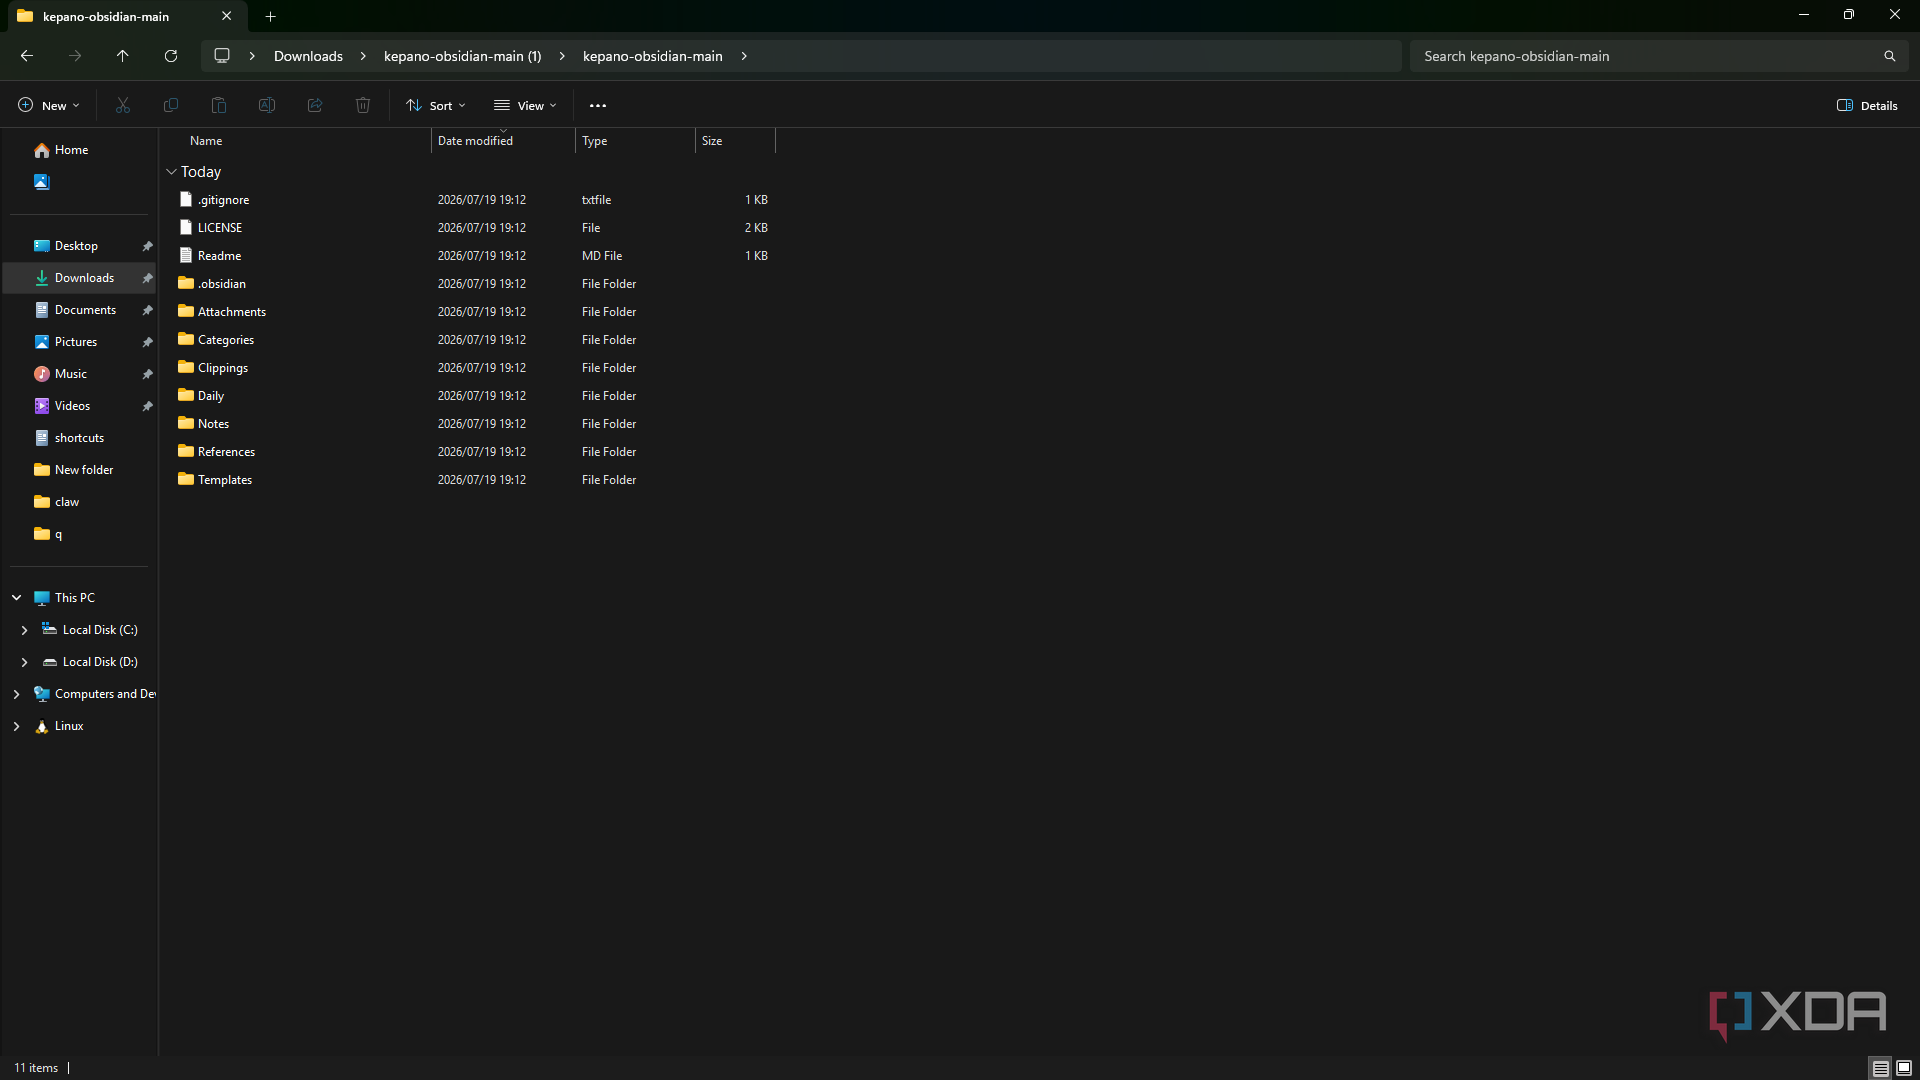Viewport: 1920px width, 1080px height.
Task: Unpin Music using its pin icon
Action: [147, 374]
